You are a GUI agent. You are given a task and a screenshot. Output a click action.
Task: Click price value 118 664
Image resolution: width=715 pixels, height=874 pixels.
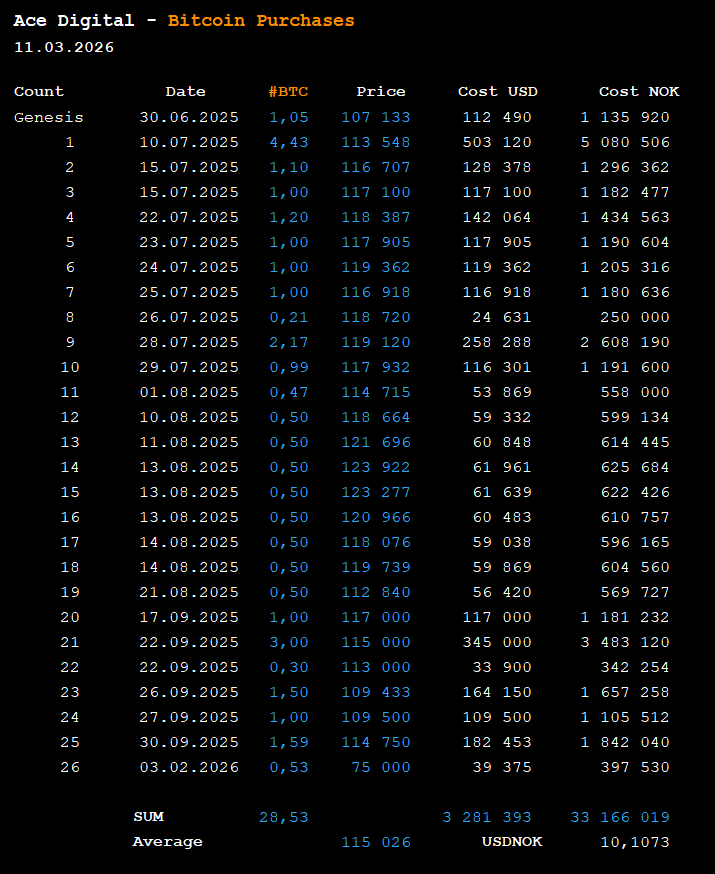coord(376,417)
